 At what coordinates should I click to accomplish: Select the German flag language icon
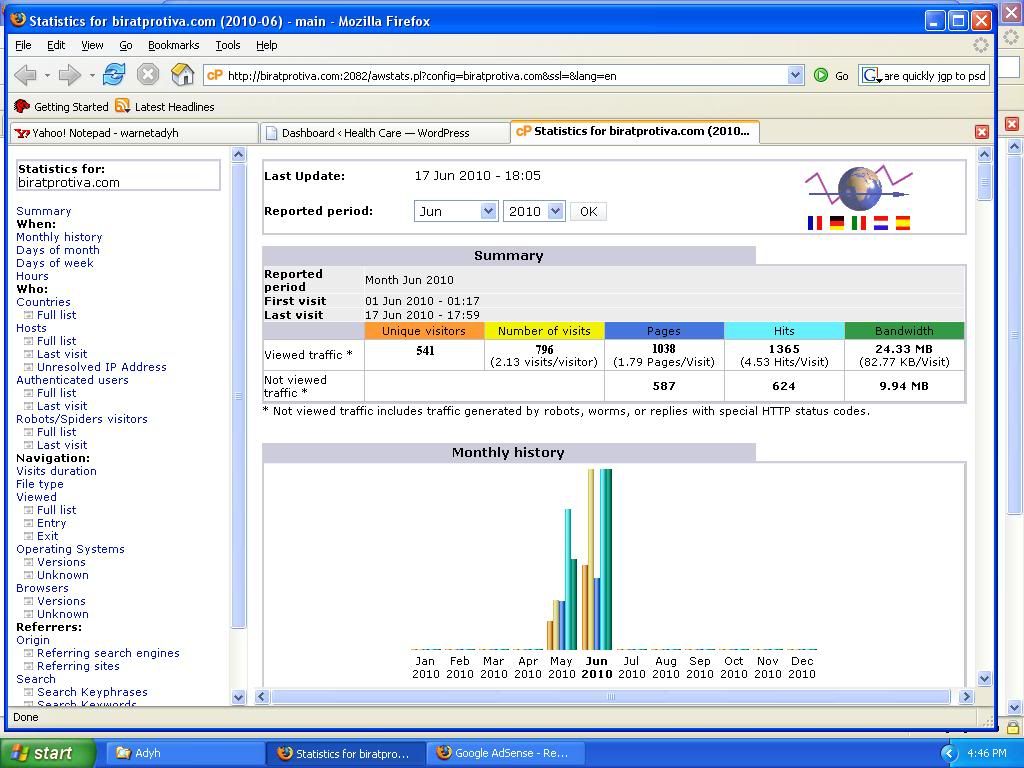pos(837,223)
